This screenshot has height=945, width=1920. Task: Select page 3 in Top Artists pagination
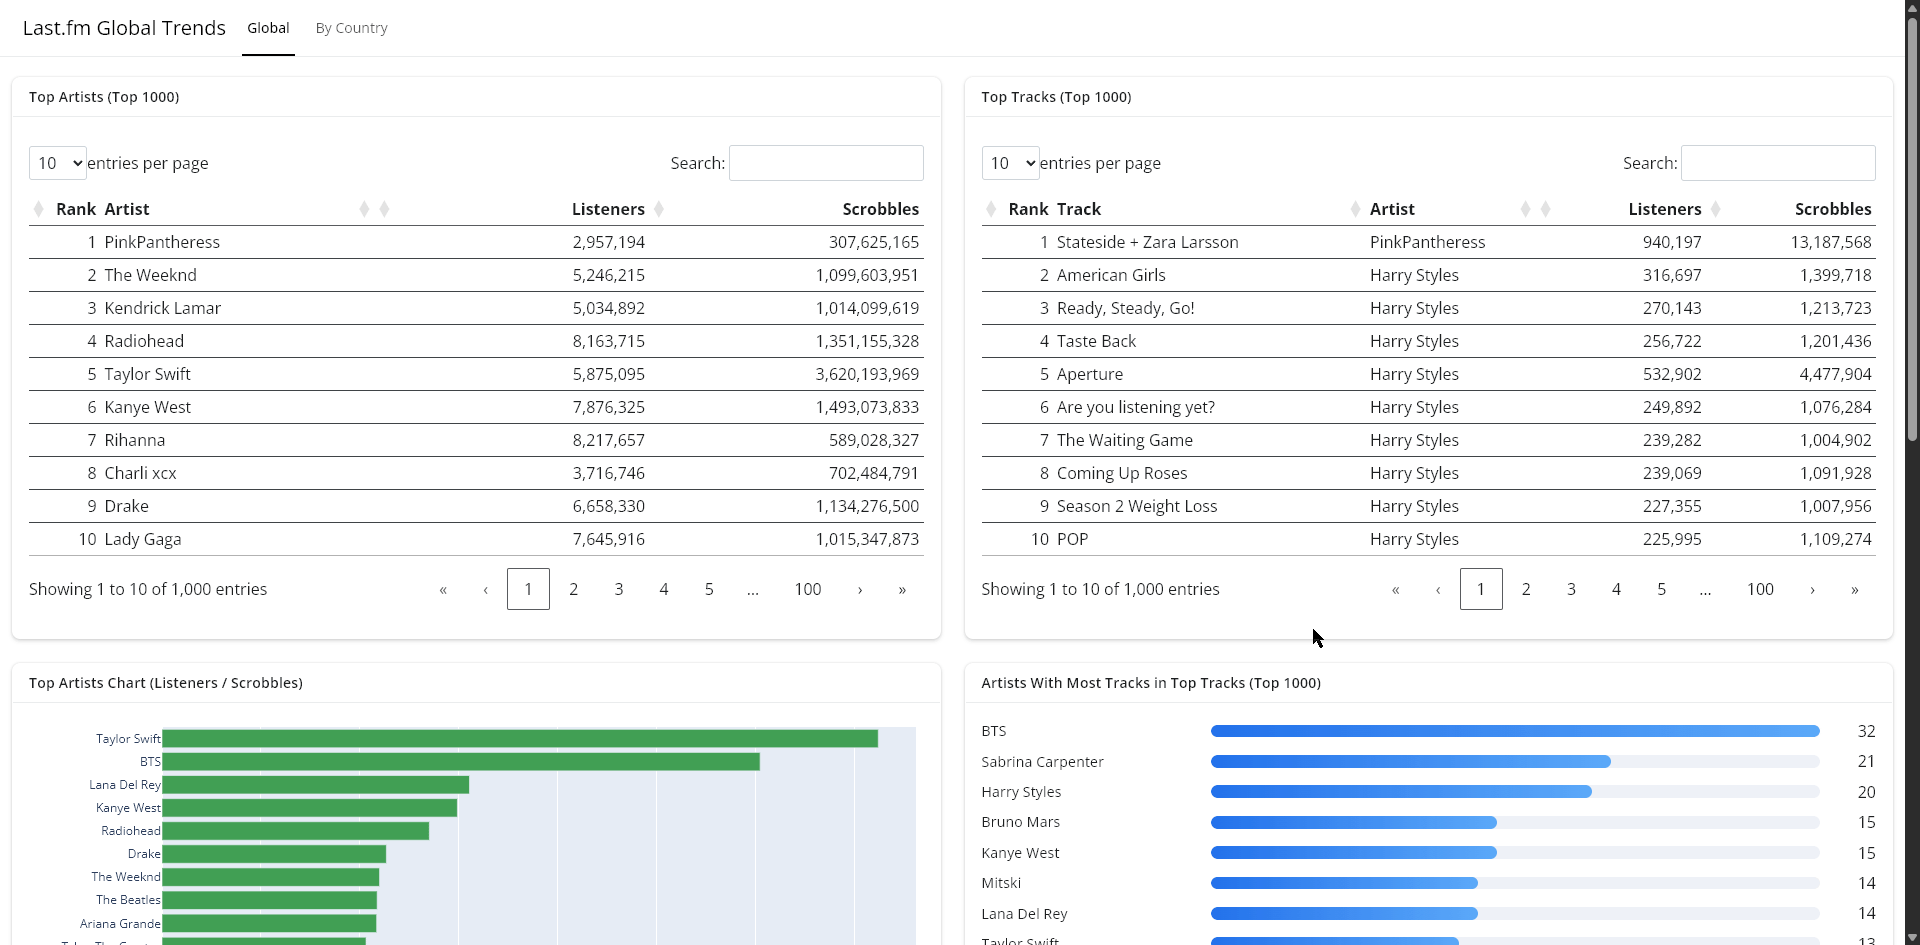(x=618, y=589)
